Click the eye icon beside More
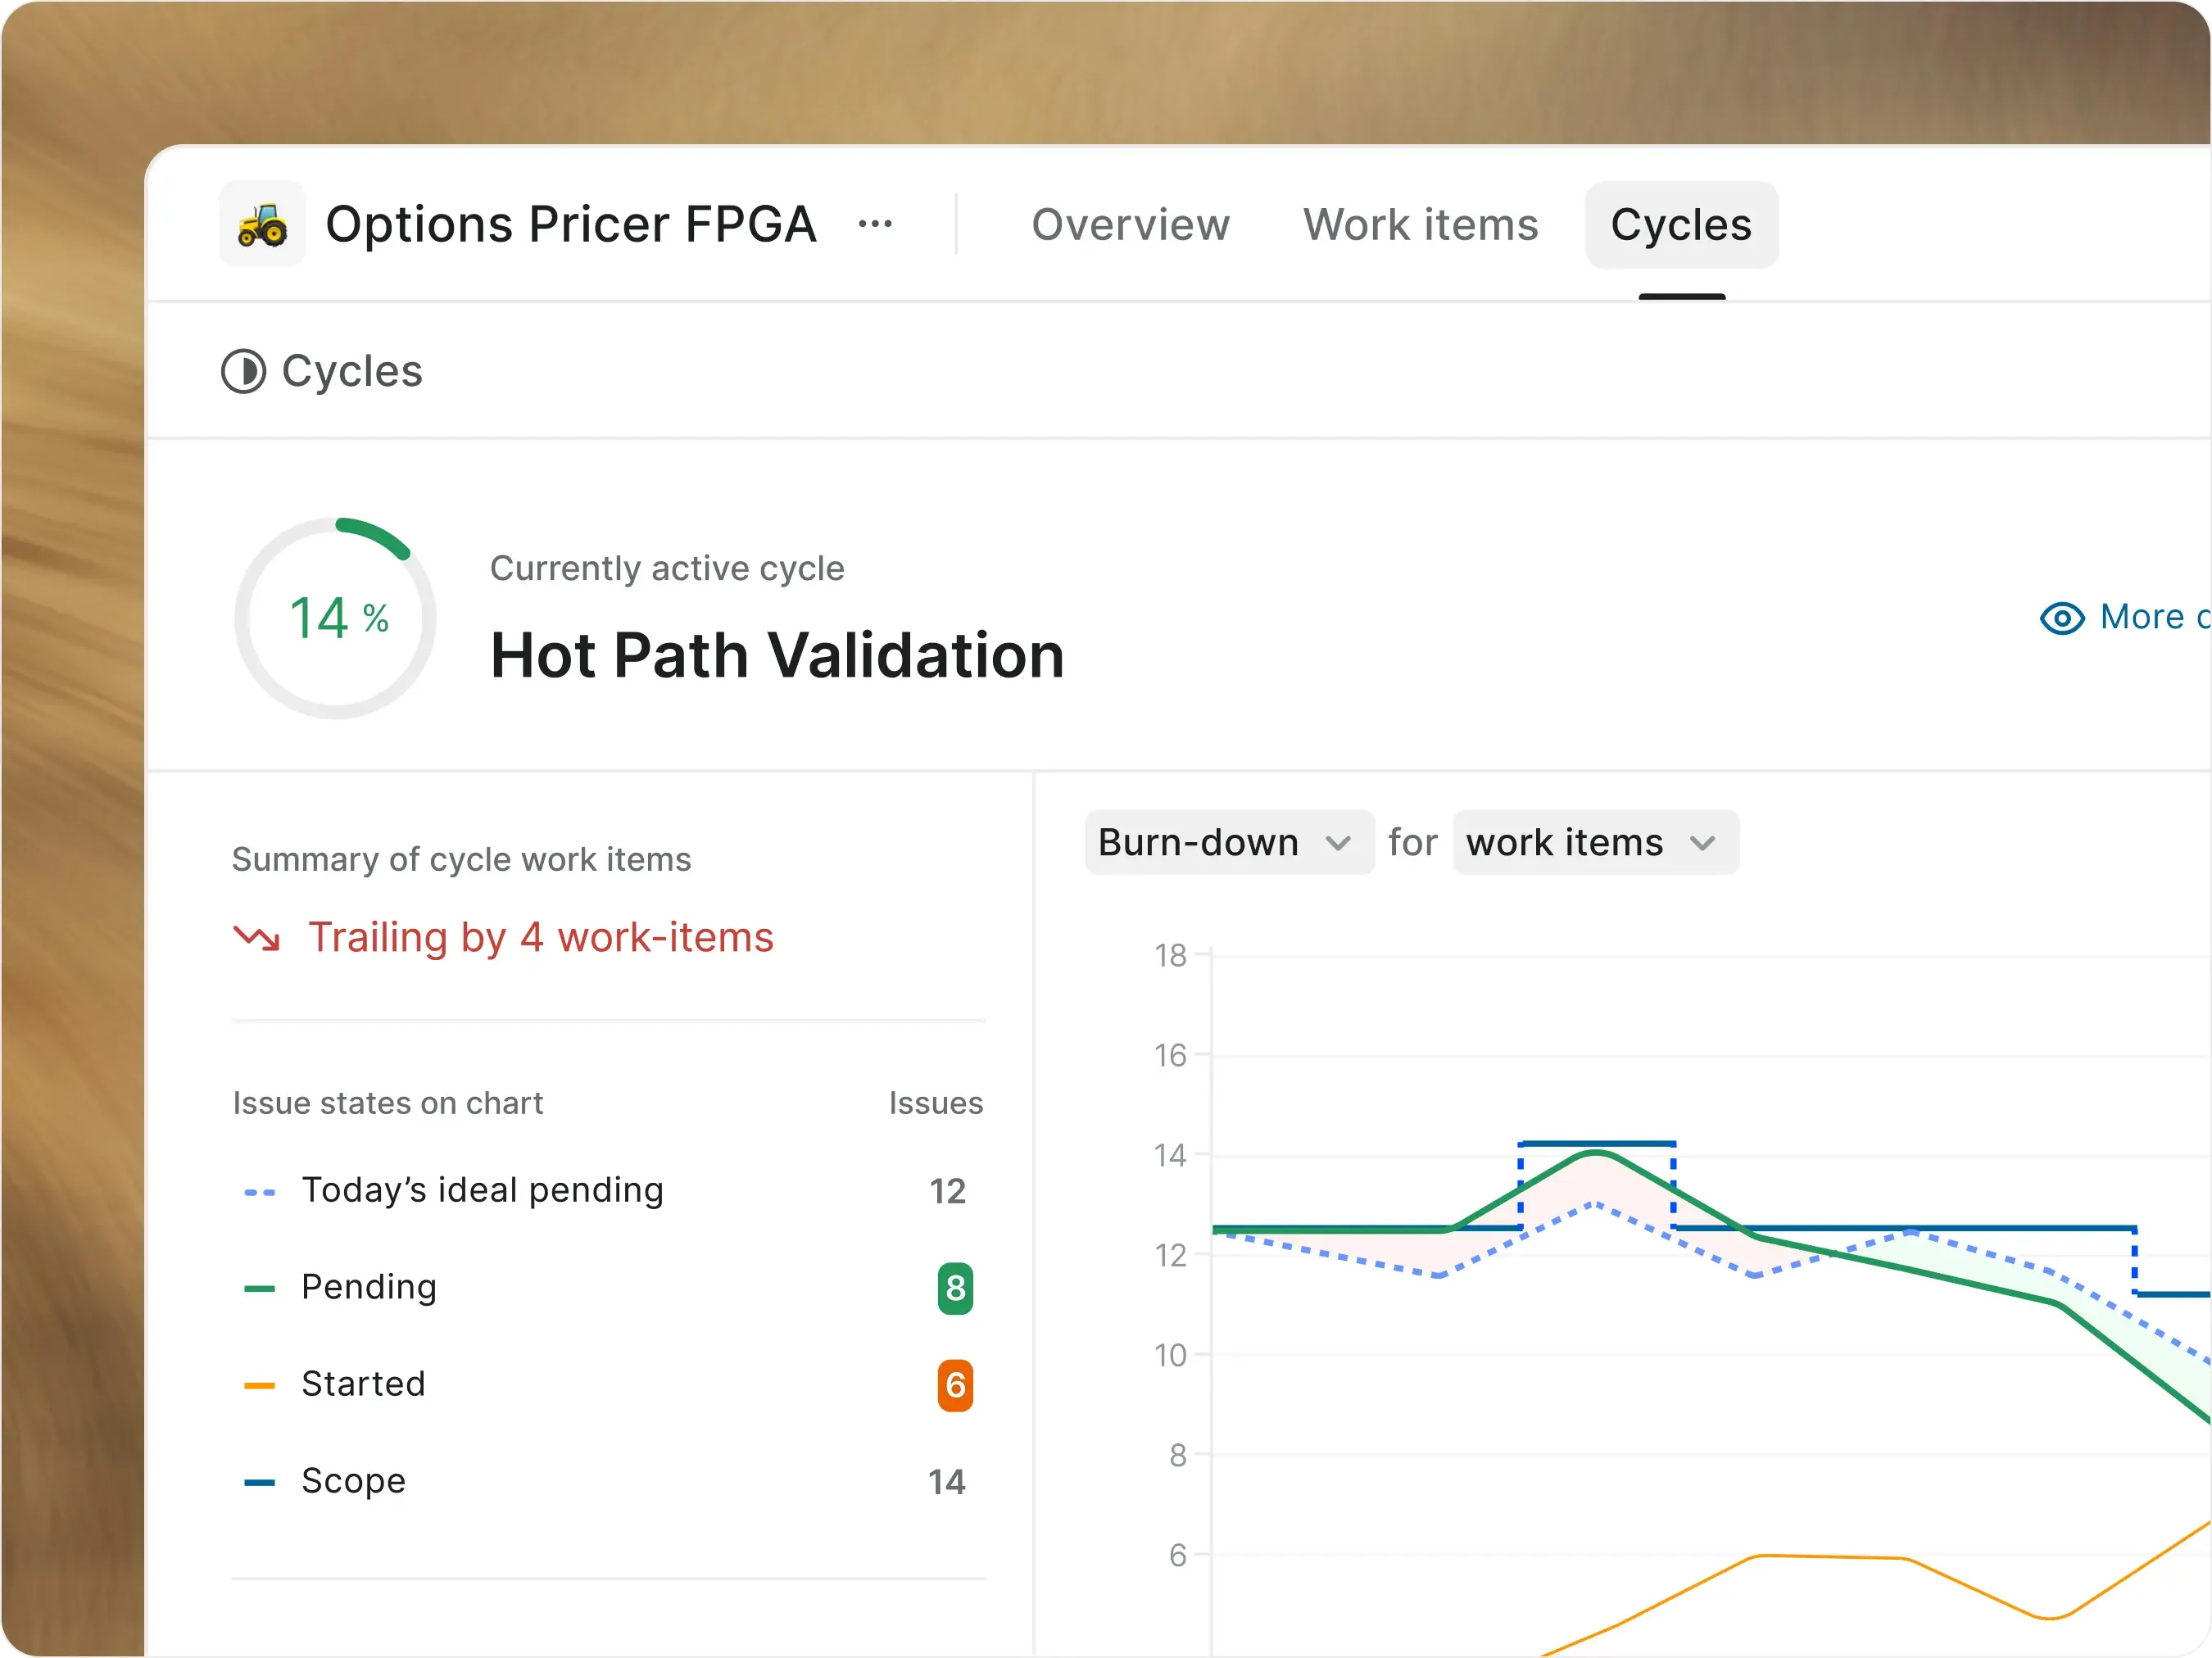The image size is (2212, 1658). (2062, 617)
